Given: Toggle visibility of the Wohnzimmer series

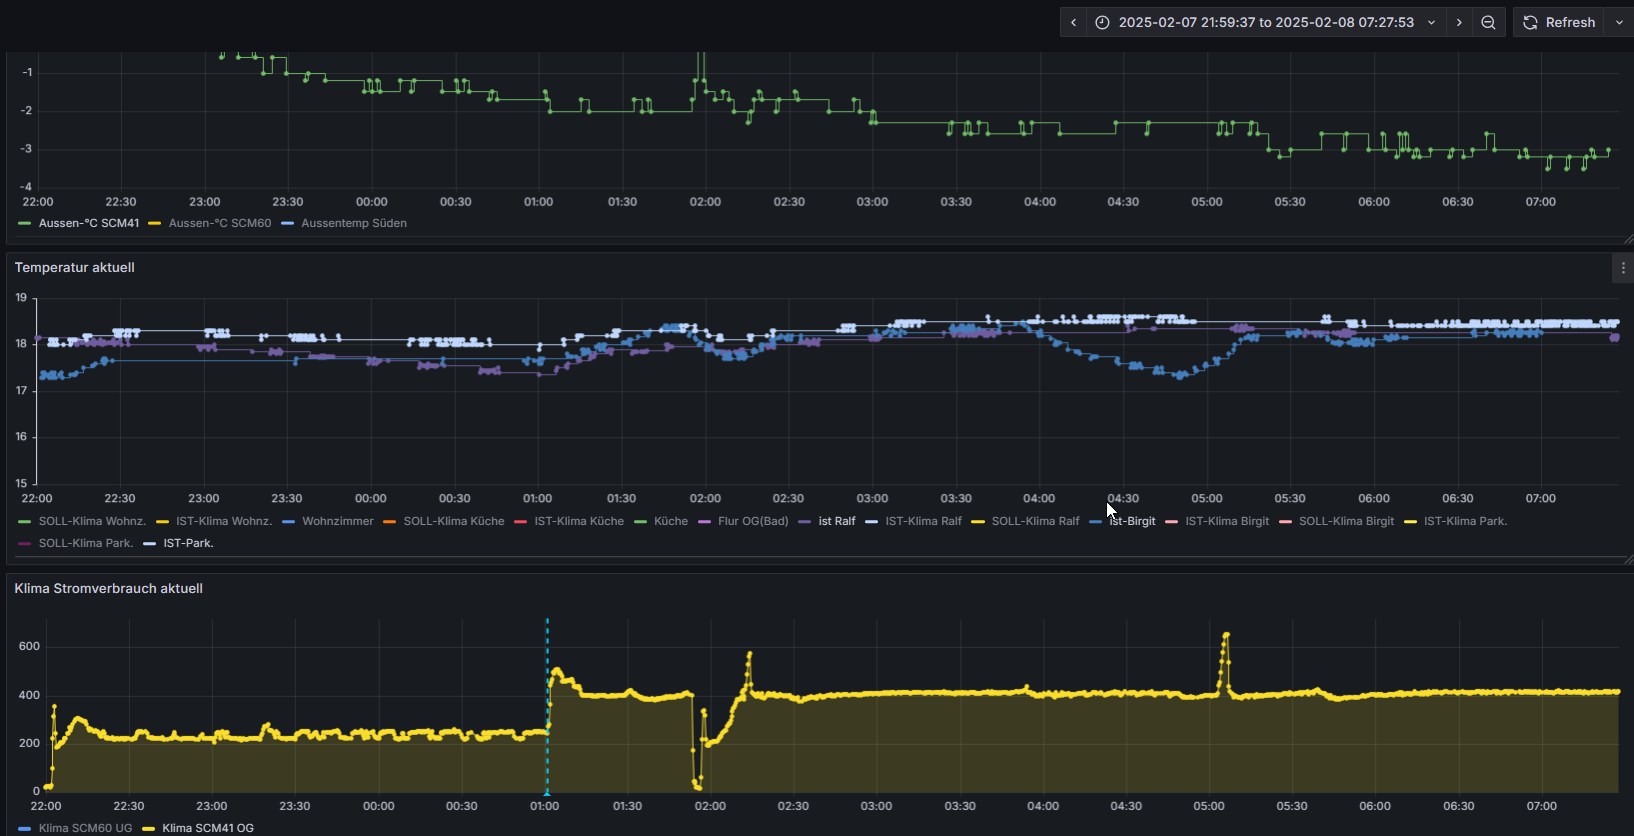Looking at the screenshot, I should point(337,521).
